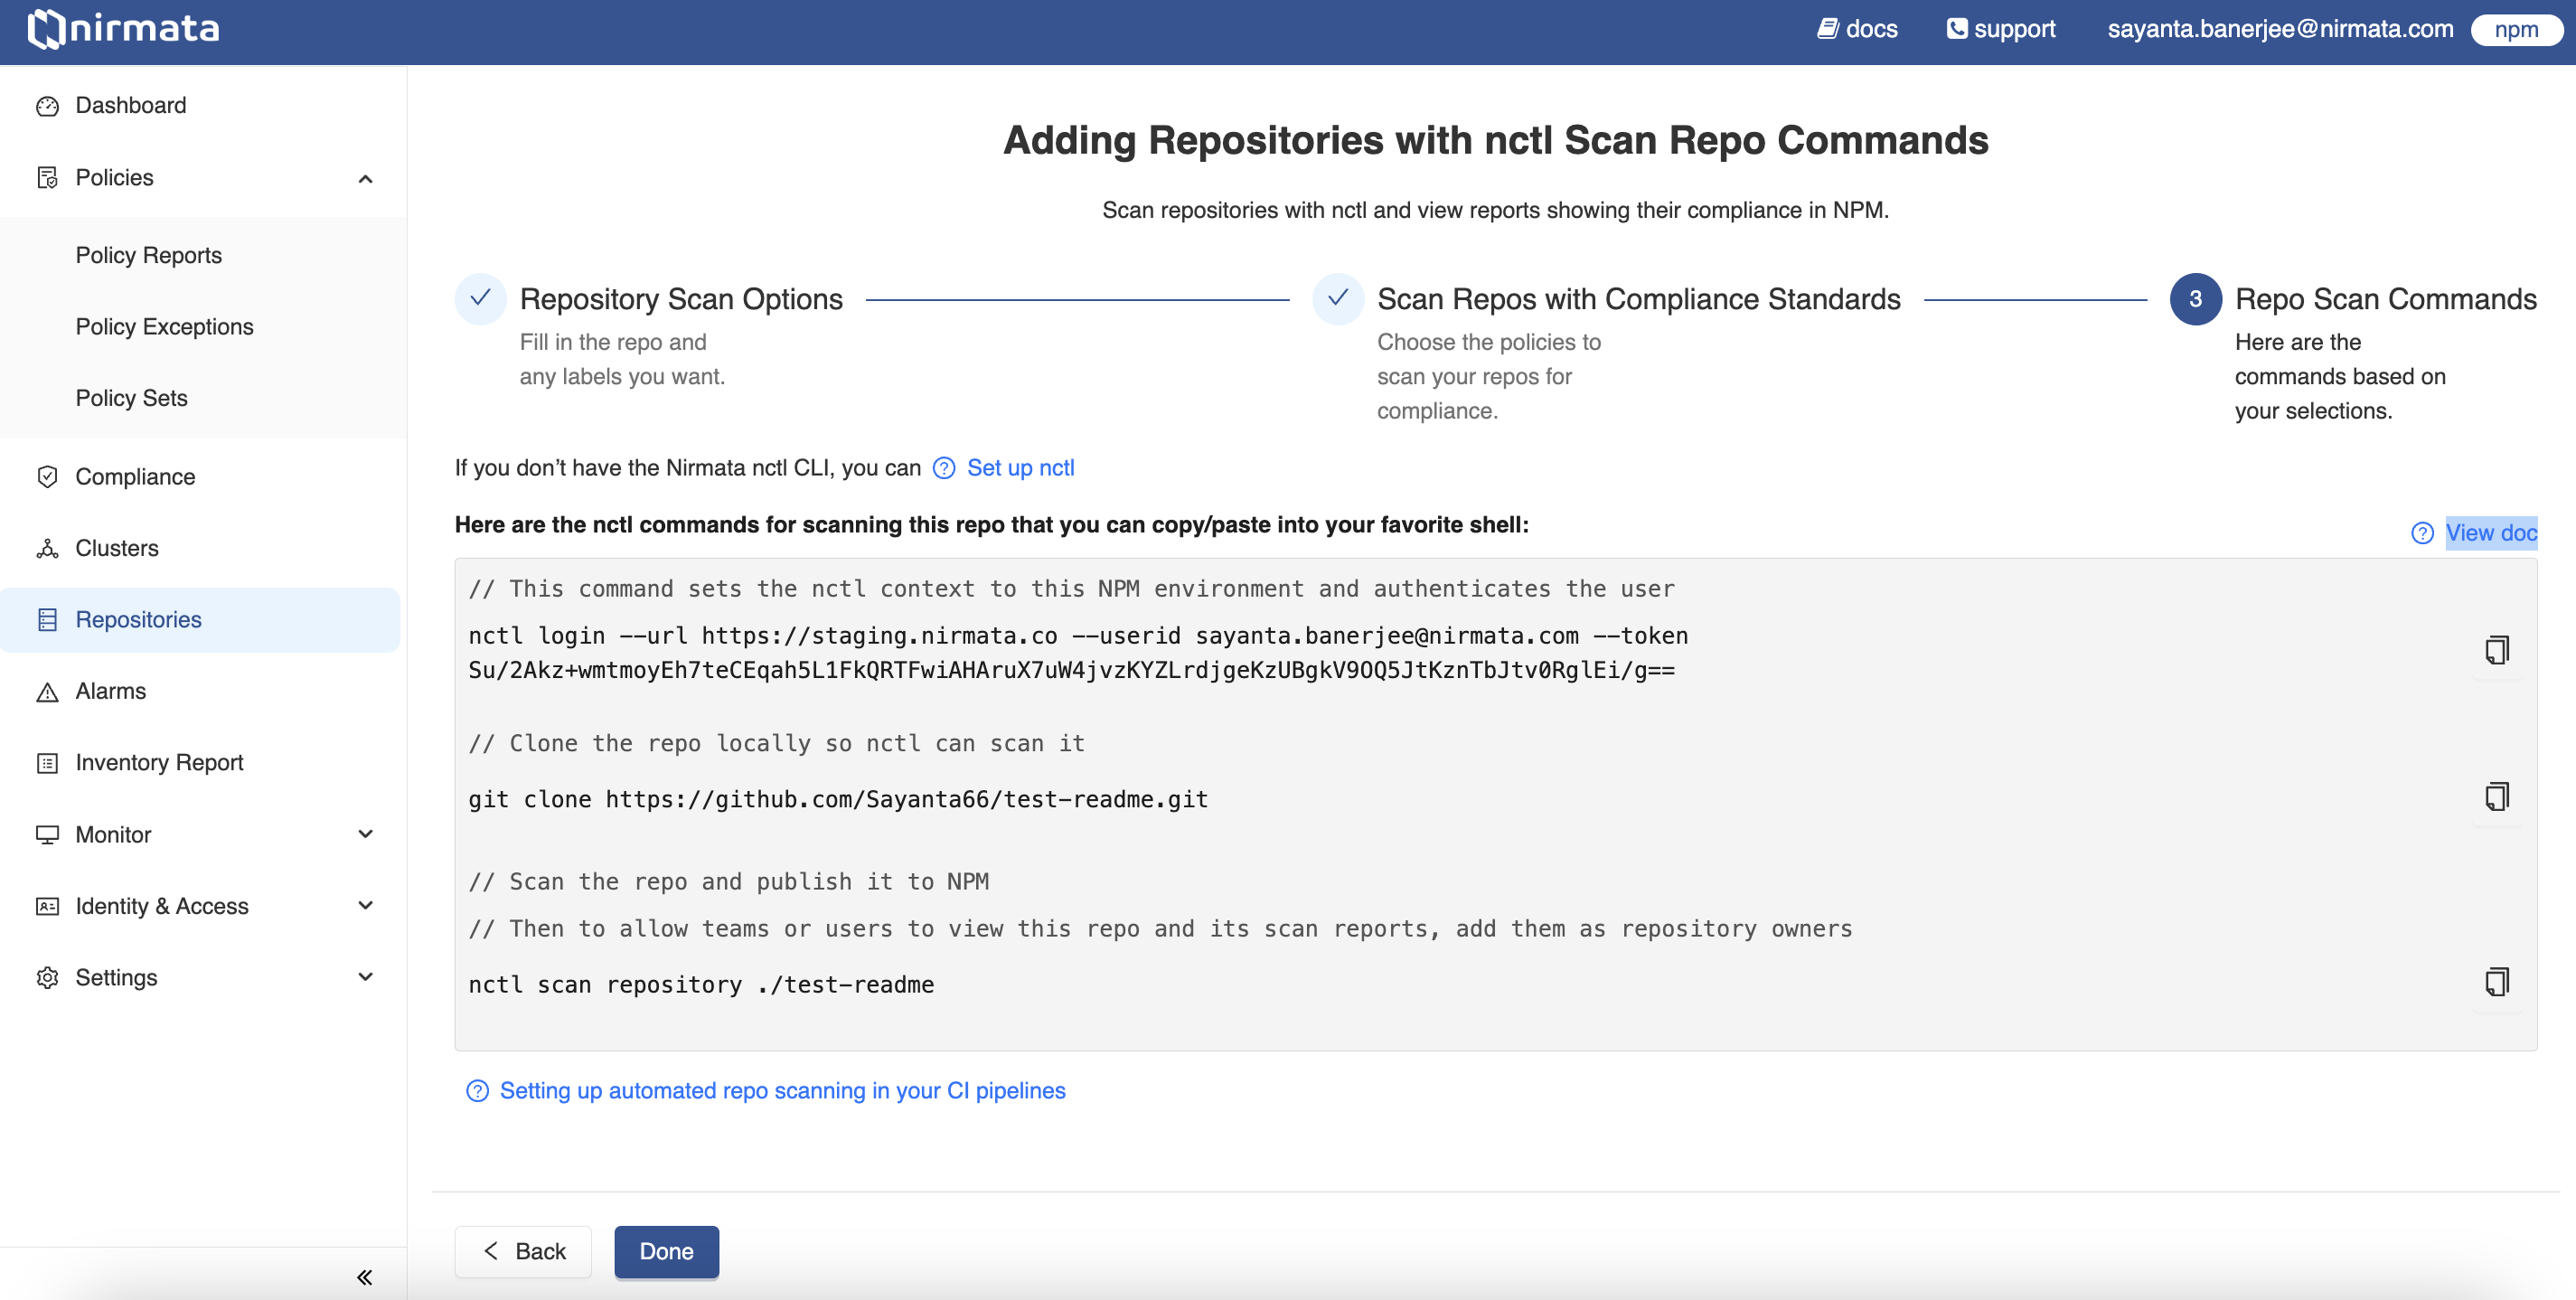
Task: Copy the nctl login command
Action: pos(2496,651)
